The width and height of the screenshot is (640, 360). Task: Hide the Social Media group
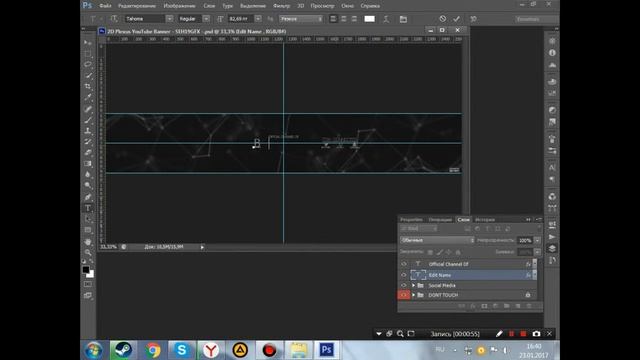pyautogui.click(x=404, y=285)
